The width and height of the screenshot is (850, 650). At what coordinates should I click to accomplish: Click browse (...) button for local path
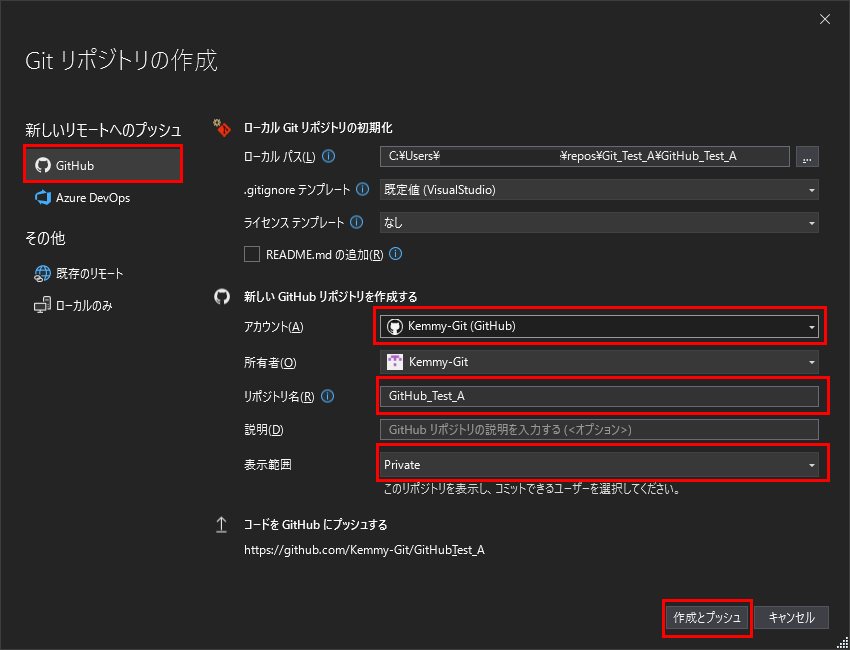pos(807,156)
